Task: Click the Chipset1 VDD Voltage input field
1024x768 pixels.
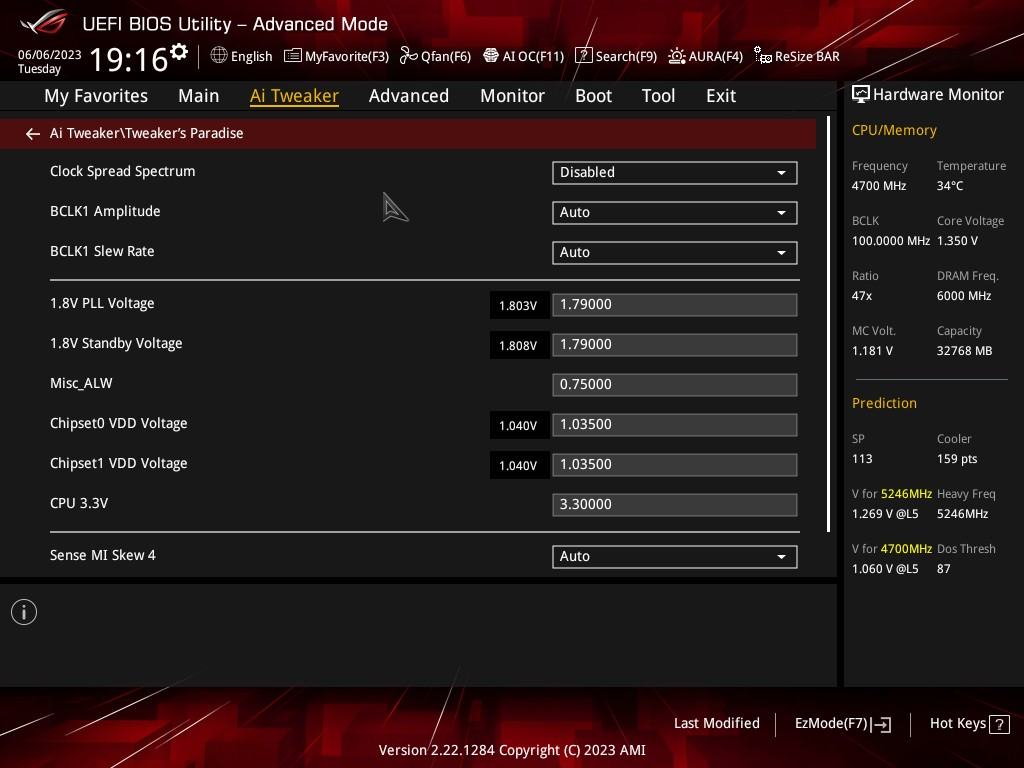Action: click(x=675, y=464)
